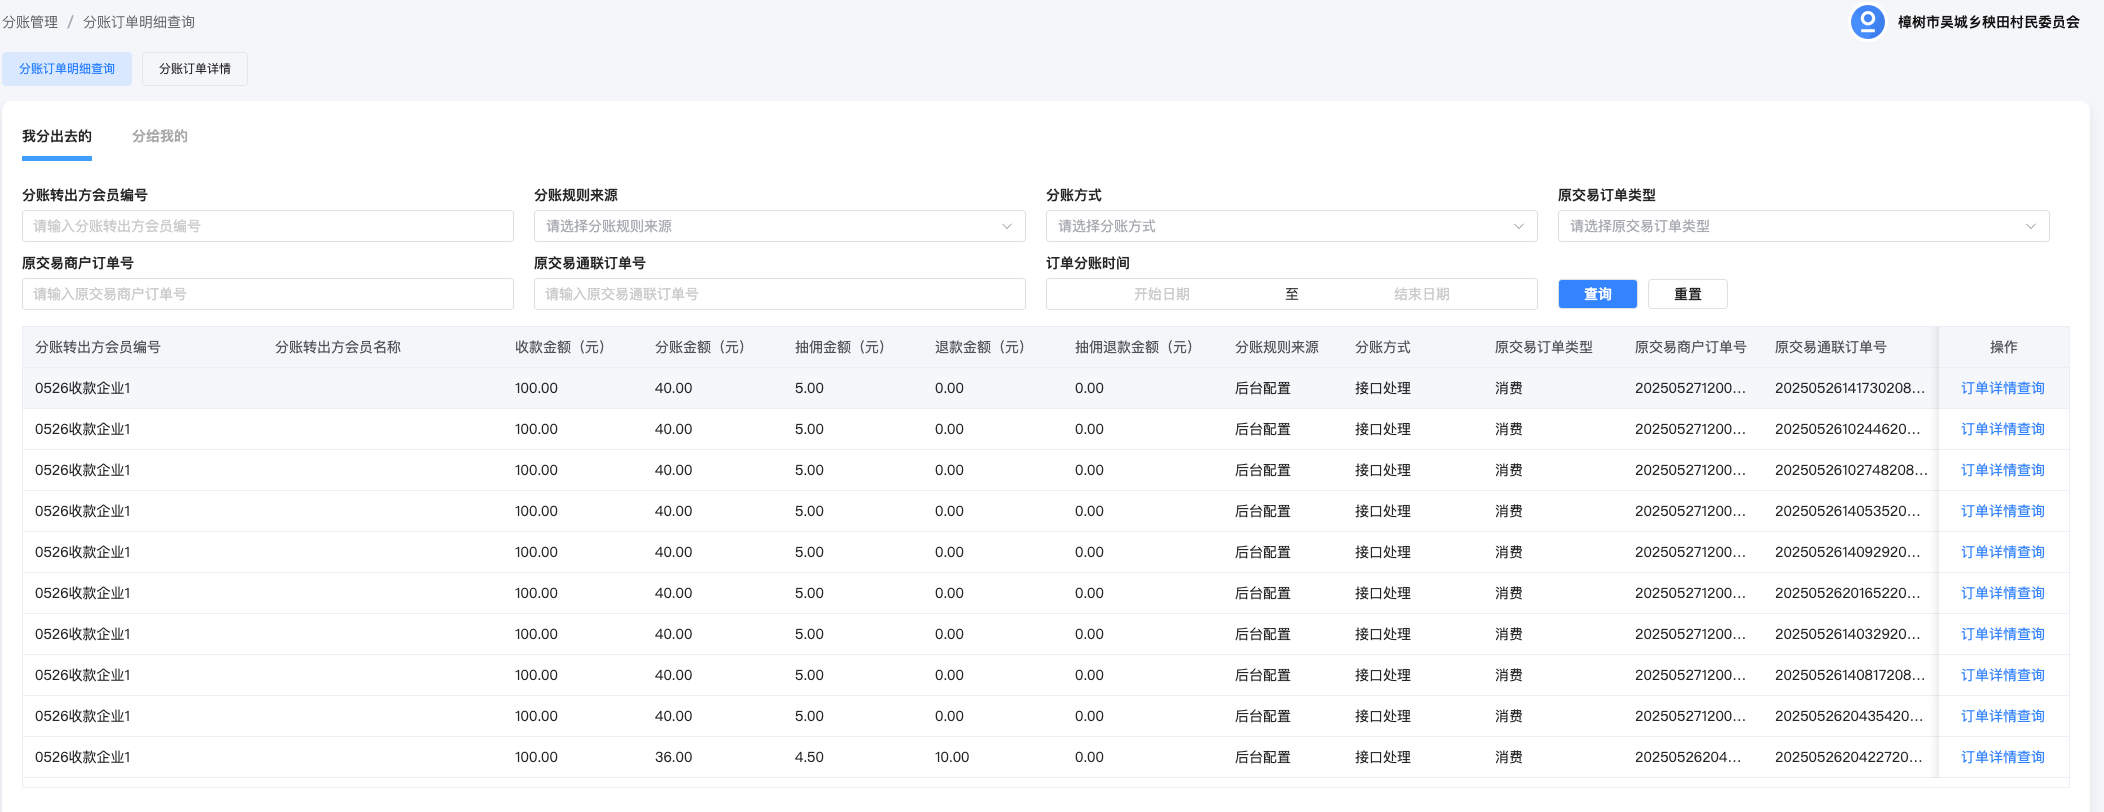Click the 抽佣金额（元）column header

840,347
